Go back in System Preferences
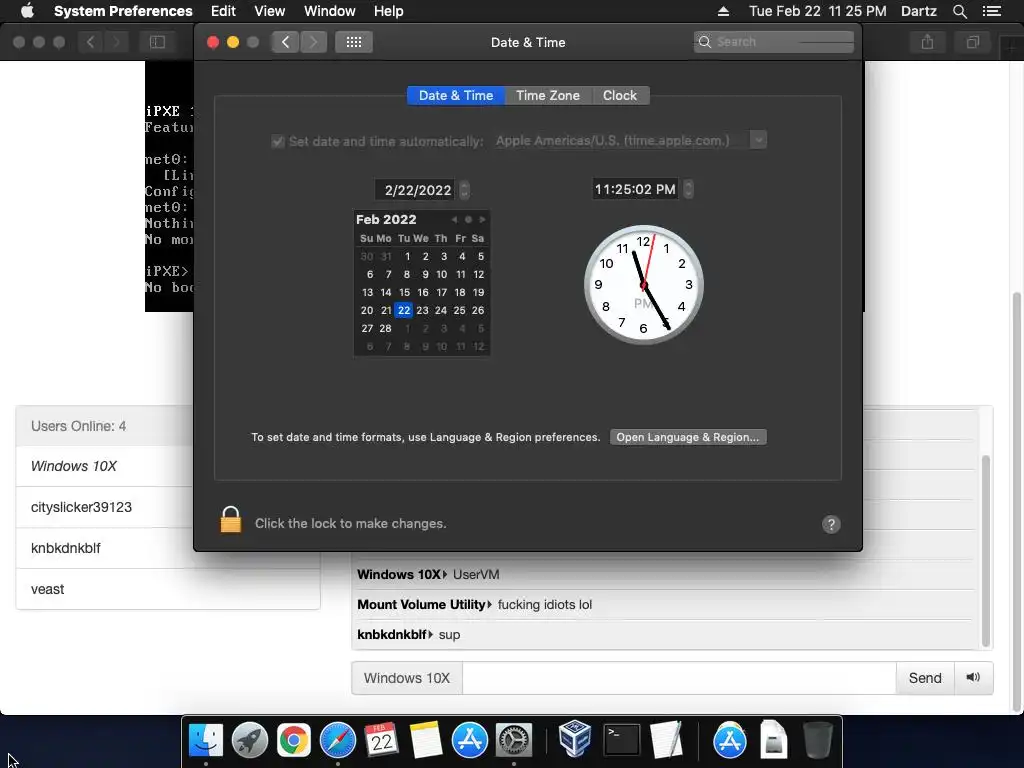 click(x=285, y=42)
